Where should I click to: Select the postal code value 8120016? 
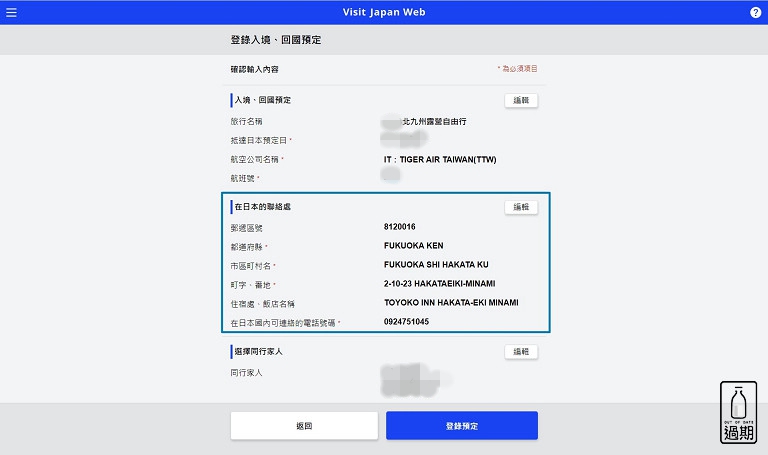pyautogui.click(x=400, y=227)
